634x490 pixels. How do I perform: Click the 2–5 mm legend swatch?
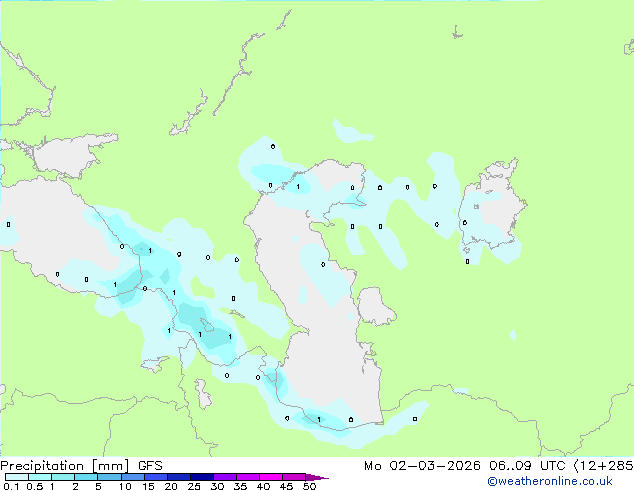pyautogui.click(x=86, y=477)
